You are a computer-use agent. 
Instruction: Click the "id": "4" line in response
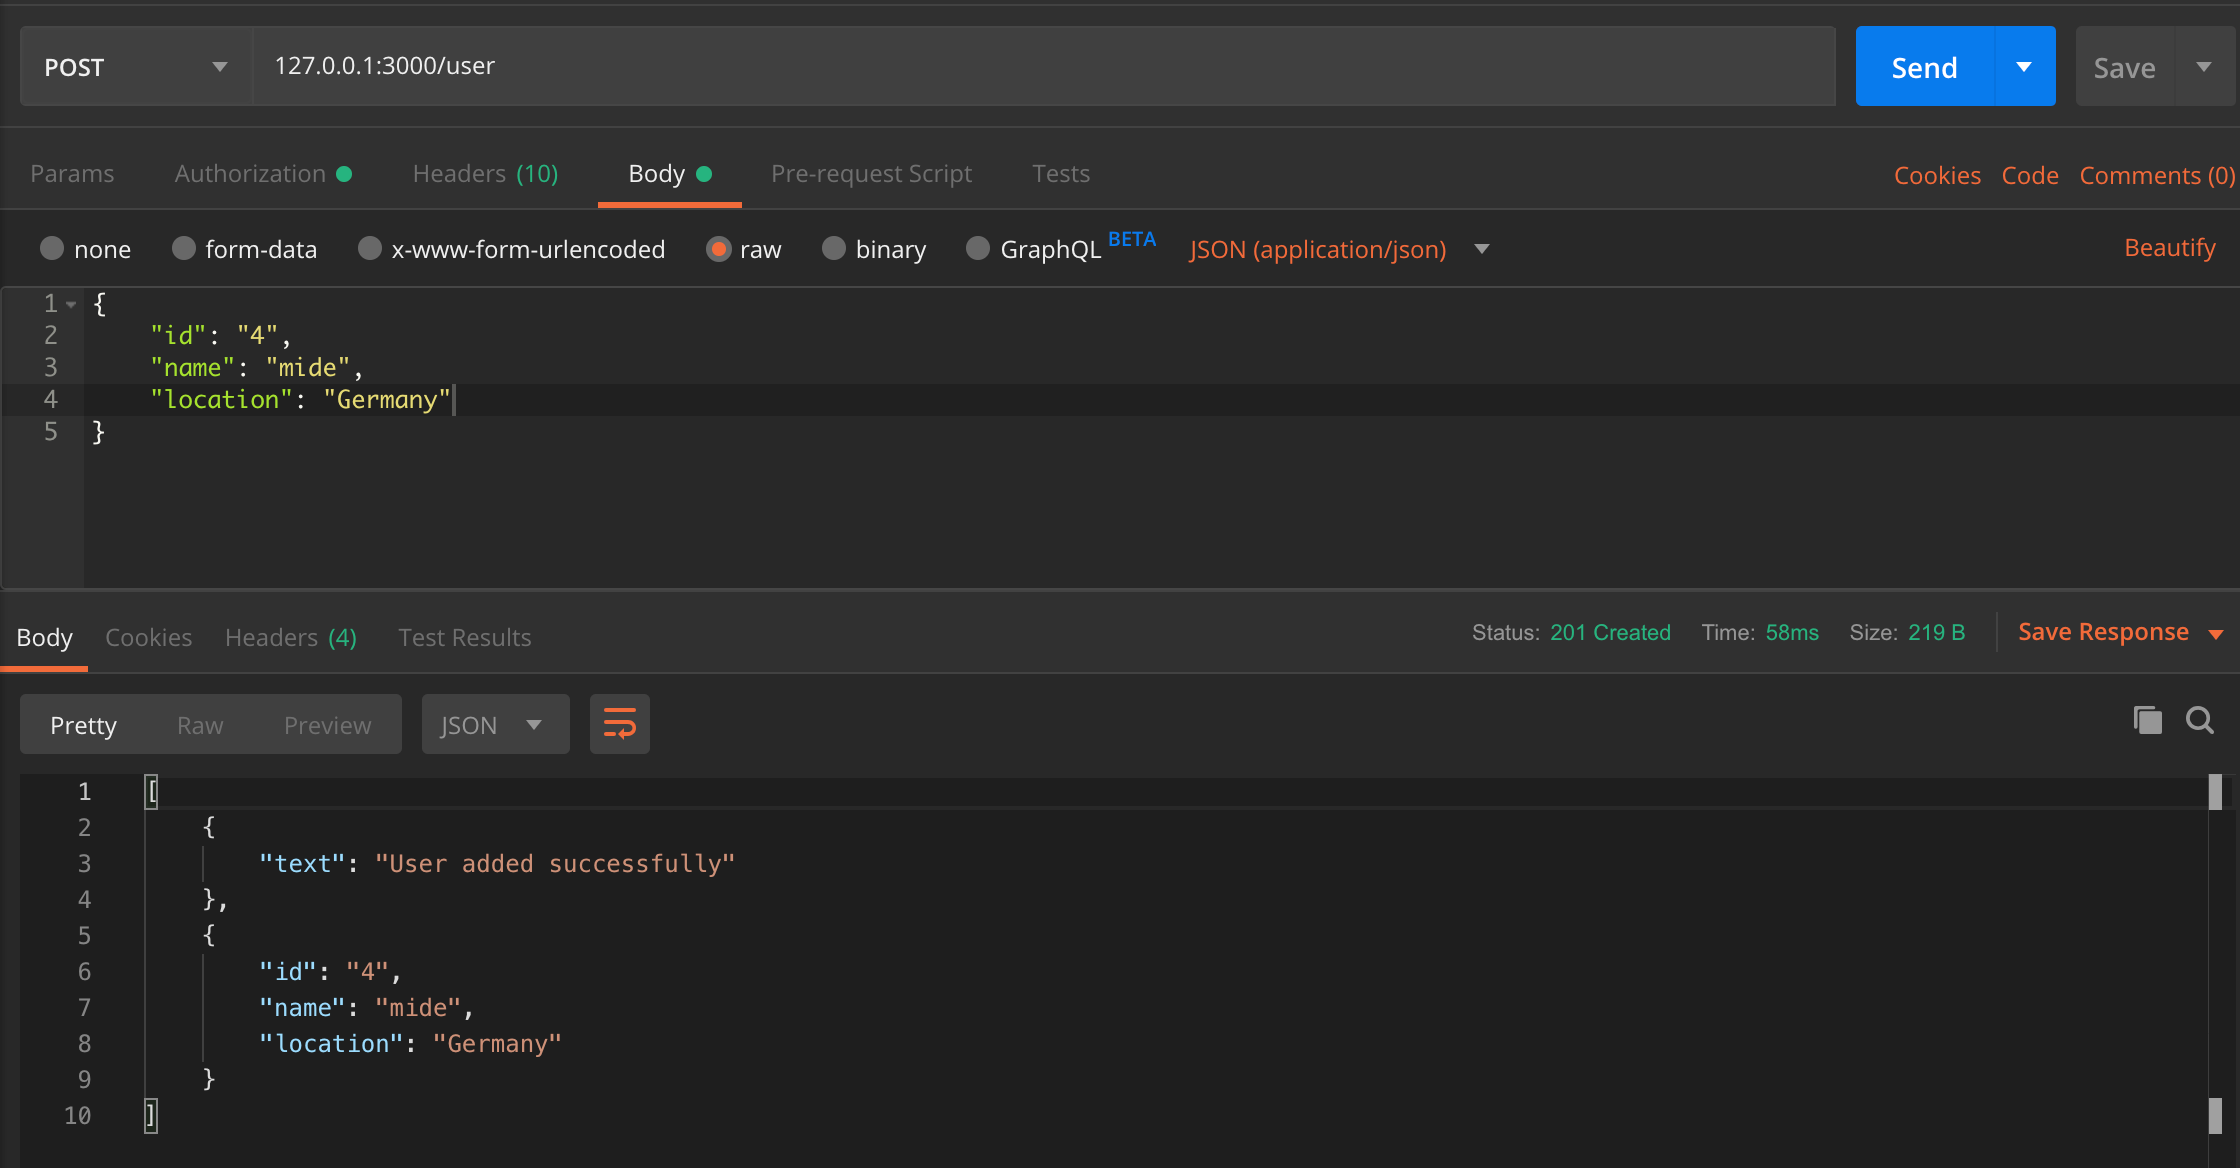[330, 971]
